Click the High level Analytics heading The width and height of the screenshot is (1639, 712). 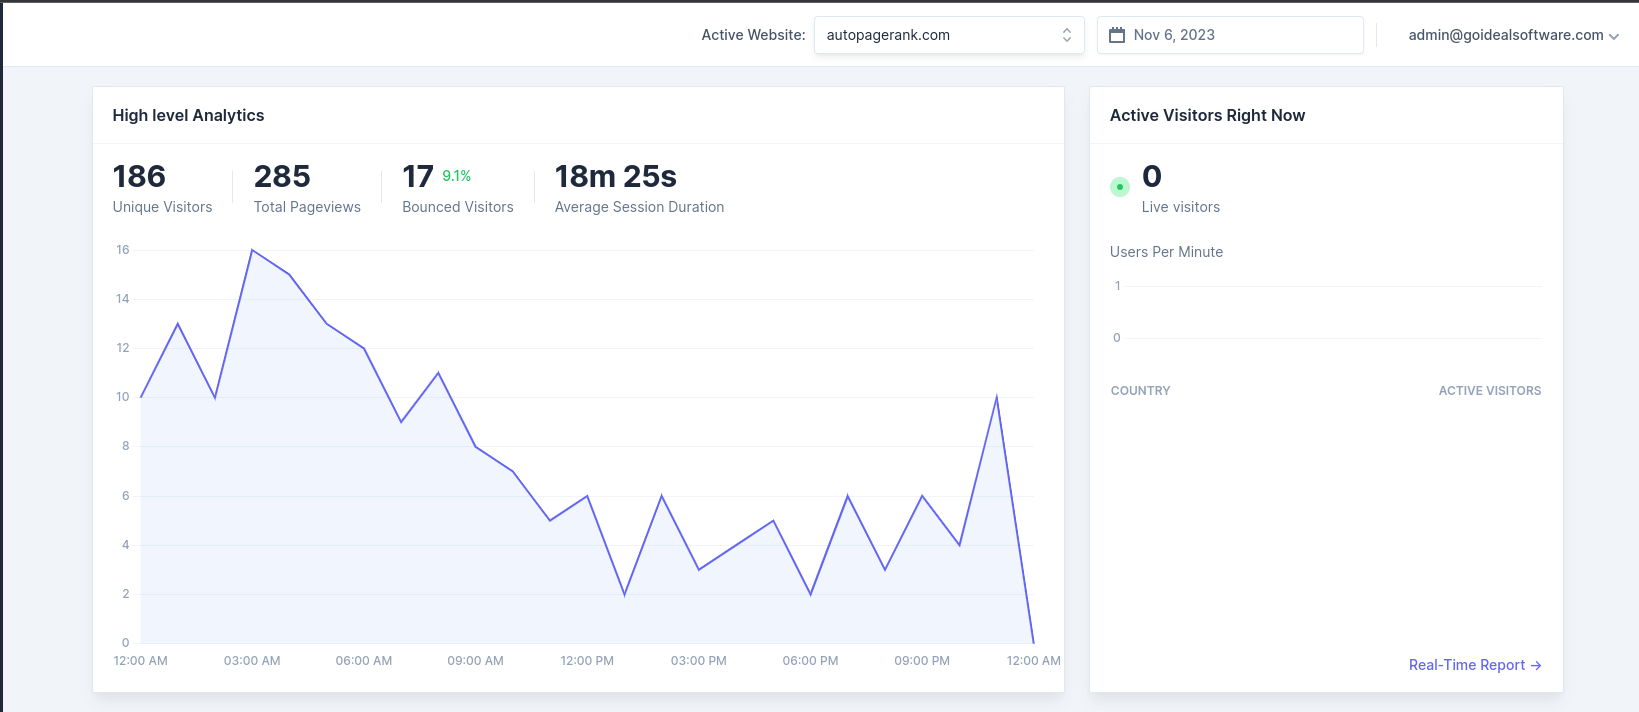coord(188,115)
